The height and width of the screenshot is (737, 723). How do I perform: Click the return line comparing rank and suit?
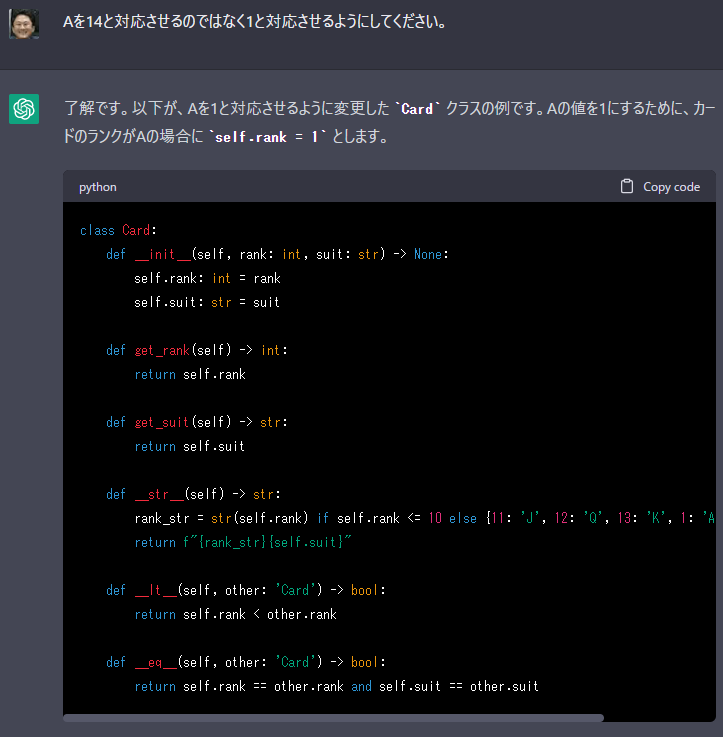337,686
